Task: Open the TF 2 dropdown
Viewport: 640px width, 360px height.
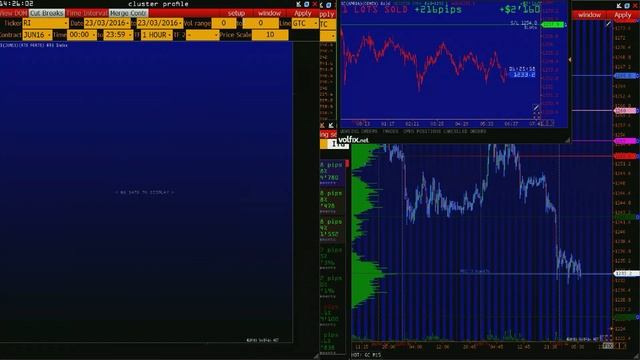Action: pyautogui.click(x=202, y=35)
